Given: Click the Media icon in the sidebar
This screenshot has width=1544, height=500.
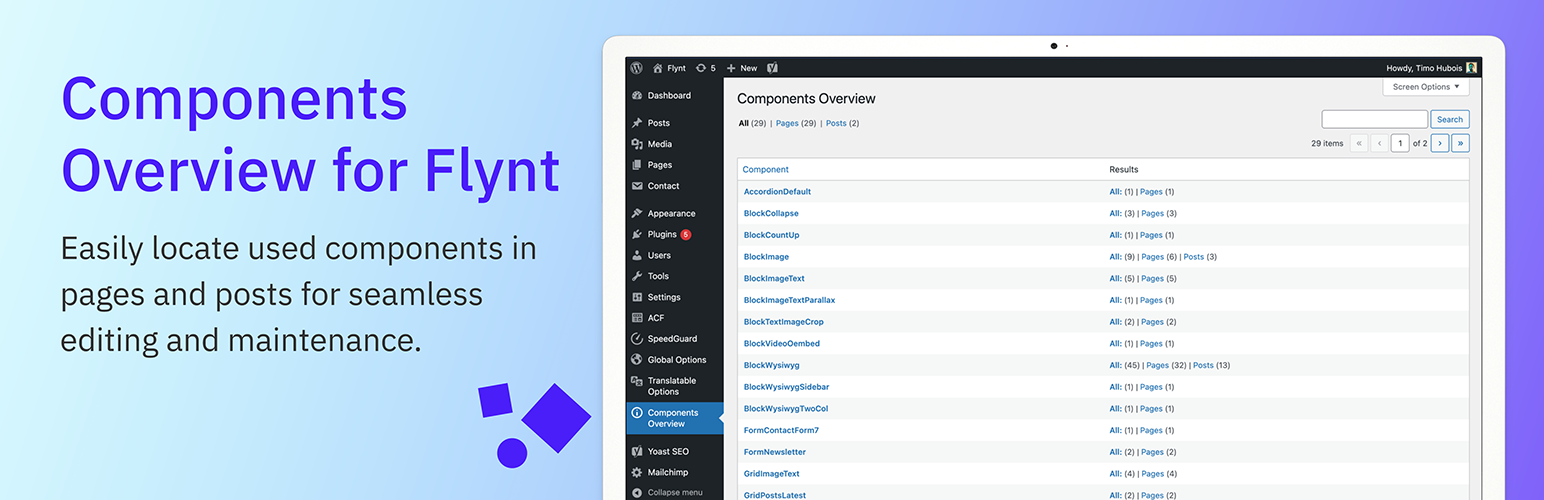Looking at the screenshot, I should [x=637, y=144].
